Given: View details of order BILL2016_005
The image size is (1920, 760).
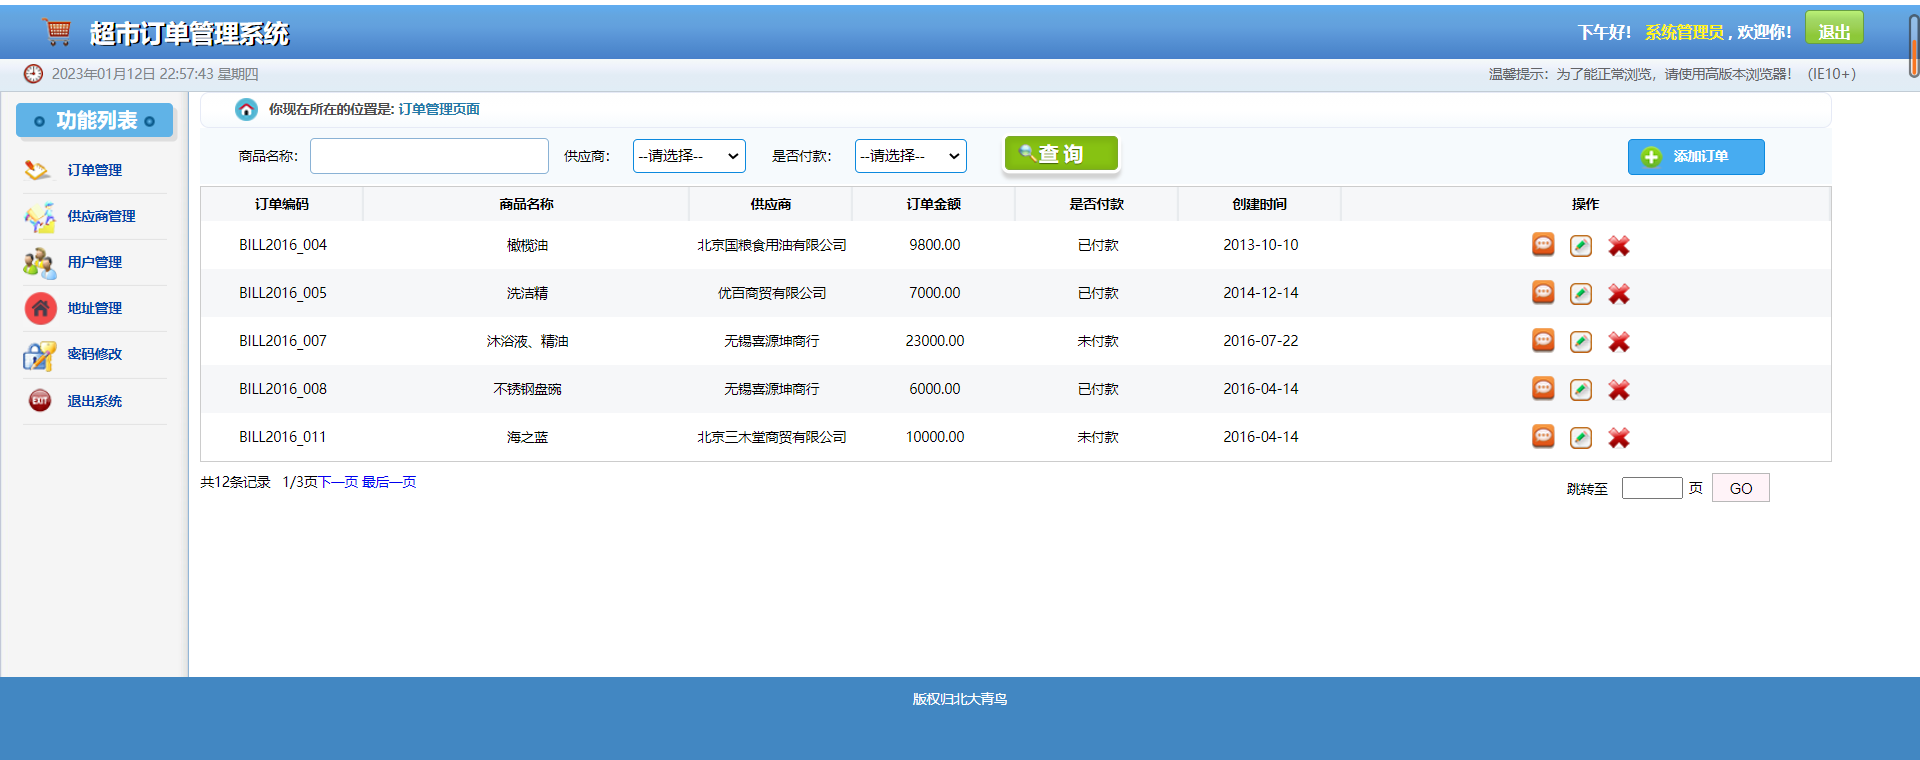Looking at the screenshot, I should [x=1543, y=293].
